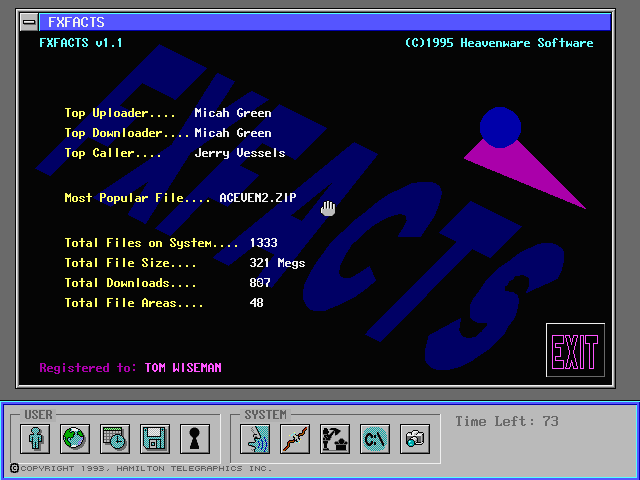
Task: Click the total file areas value 48
Action: click(256, 303)
